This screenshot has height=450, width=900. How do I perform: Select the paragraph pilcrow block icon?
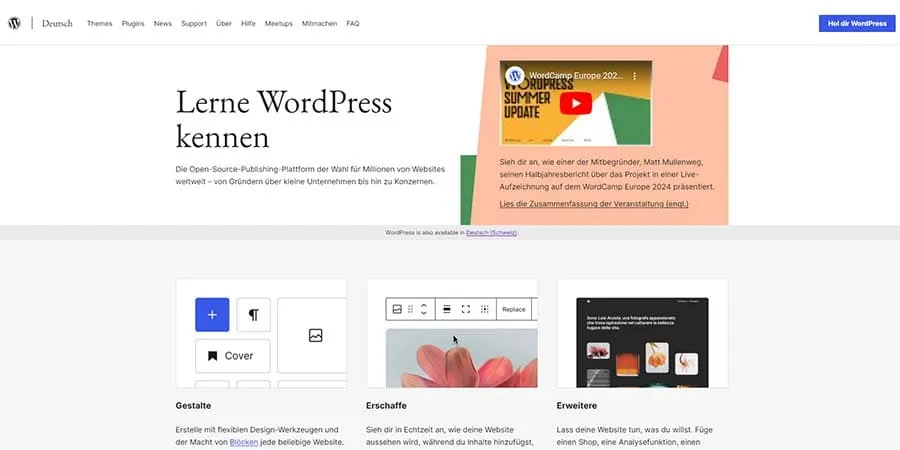[253, 315]
